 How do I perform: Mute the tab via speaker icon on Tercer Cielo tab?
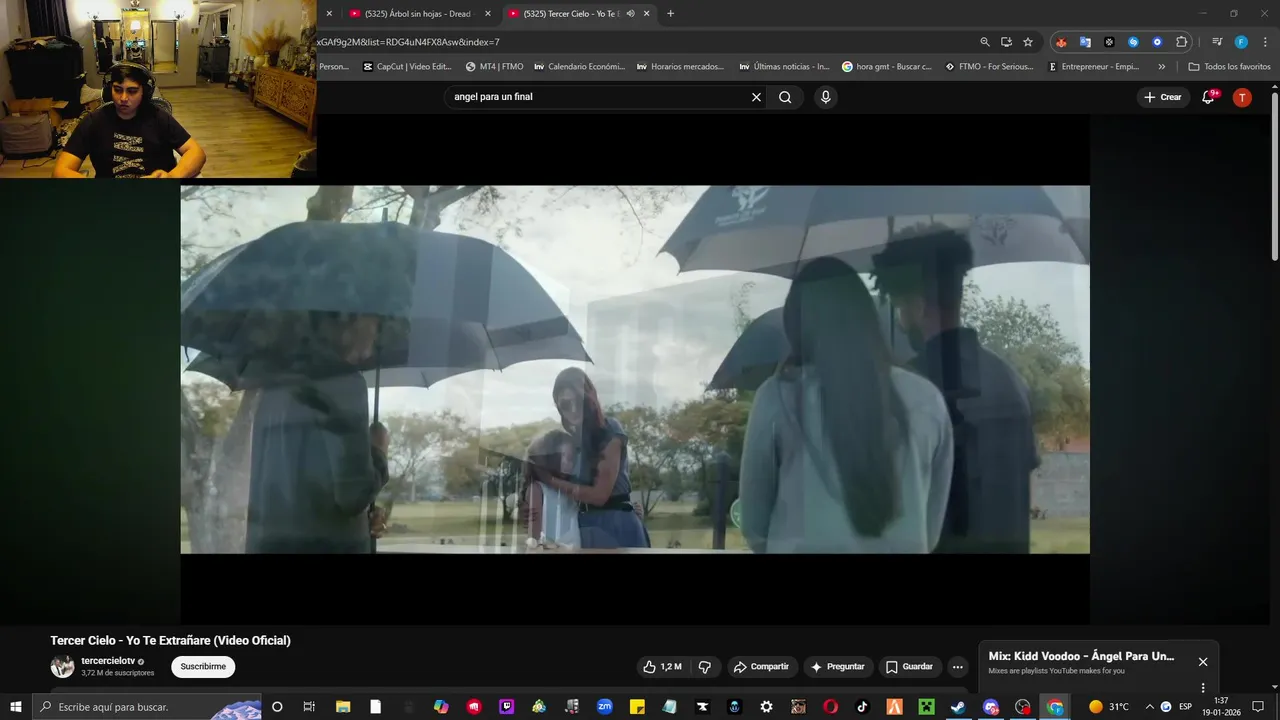630,13
